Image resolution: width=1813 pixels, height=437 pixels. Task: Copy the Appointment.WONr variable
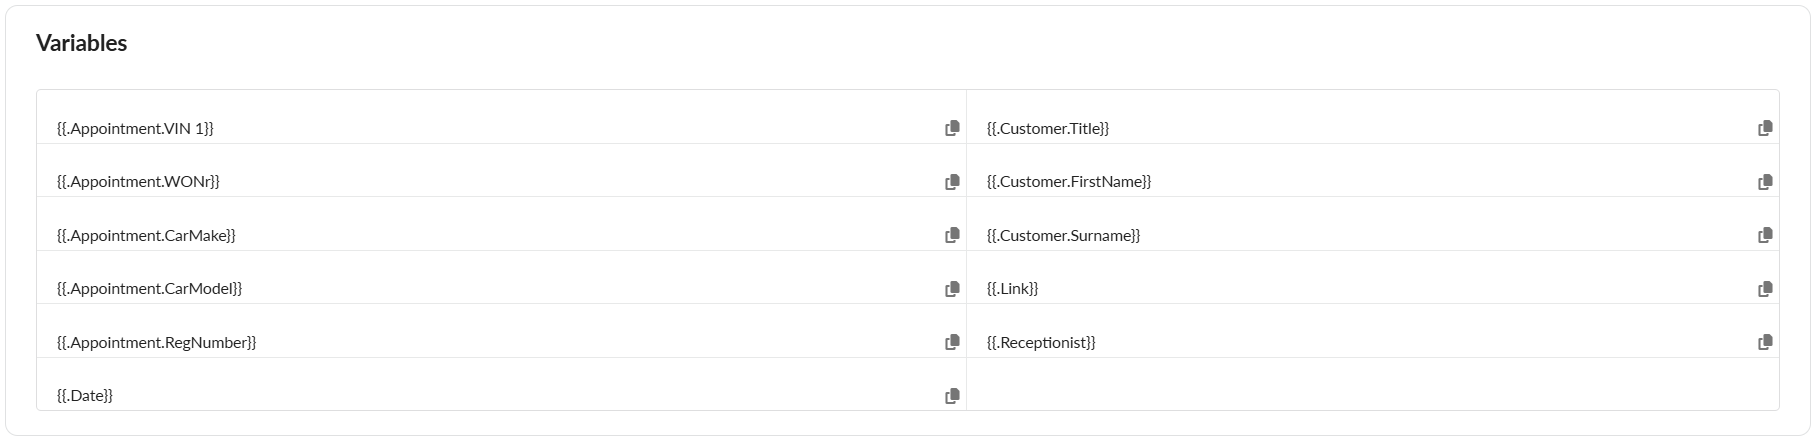(952, 182)
